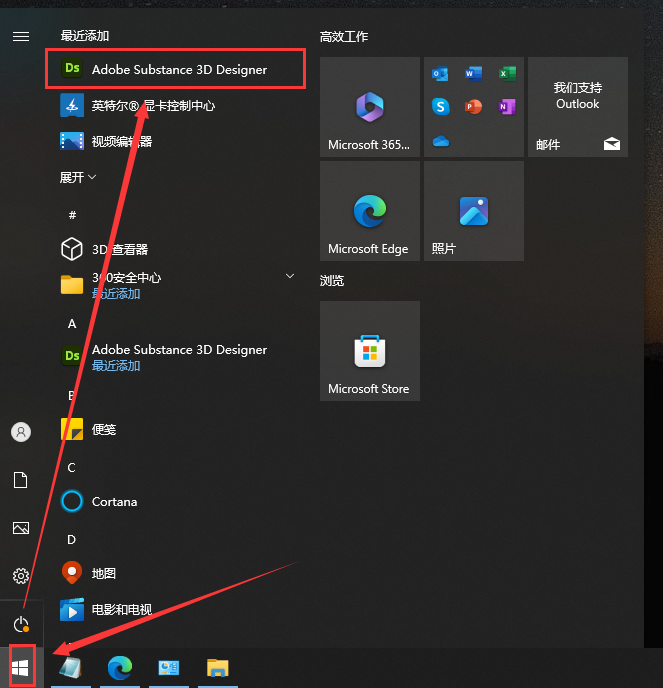The width and height of the screenshot is (663, 688).
Task: Open OneDrive in Office tile group
Action: click(441, 141)
